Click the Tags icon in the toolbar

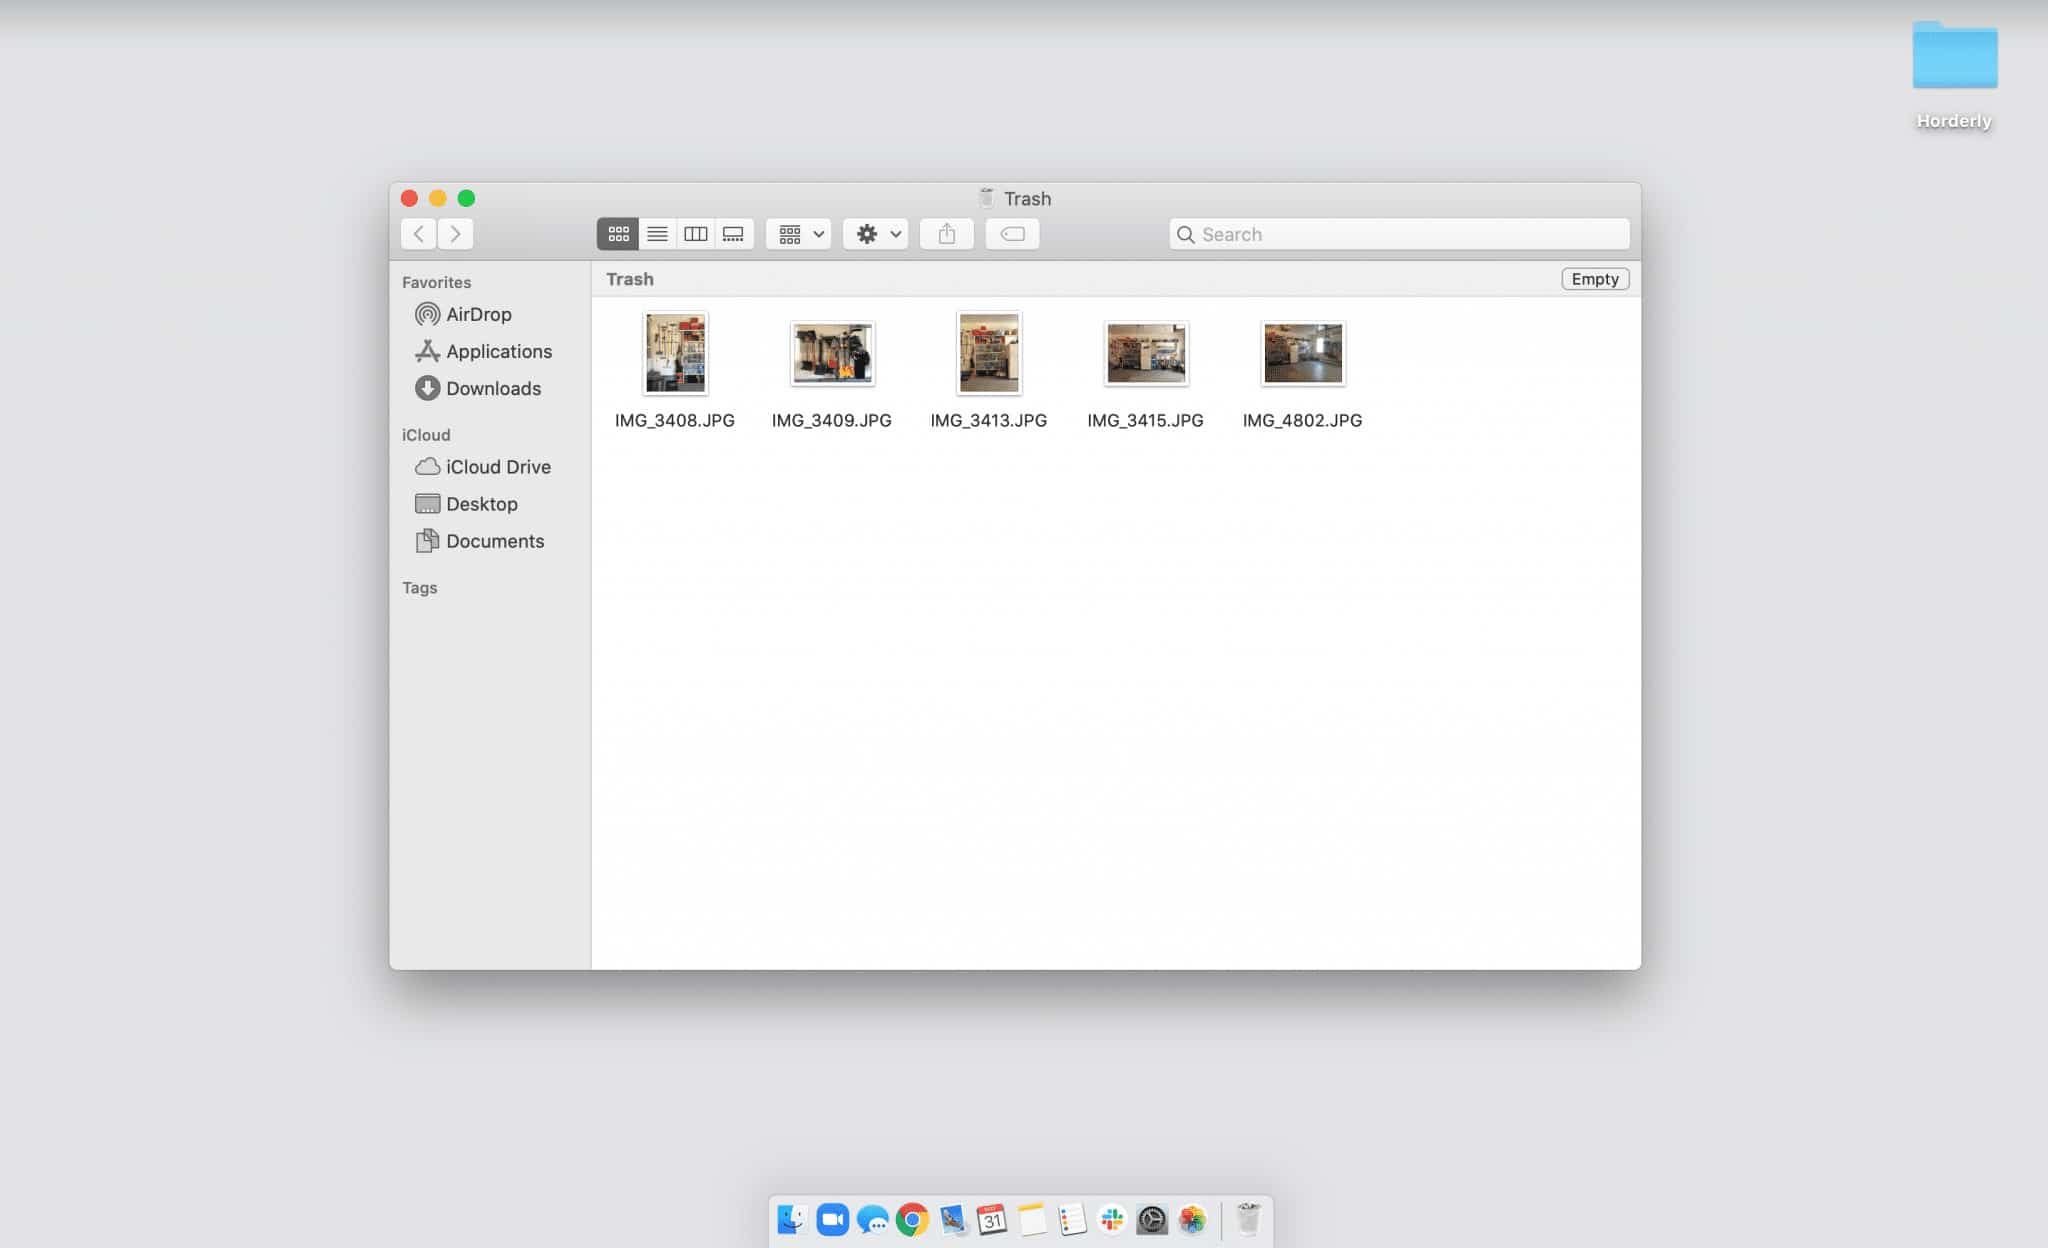[x=1012, y=233]
